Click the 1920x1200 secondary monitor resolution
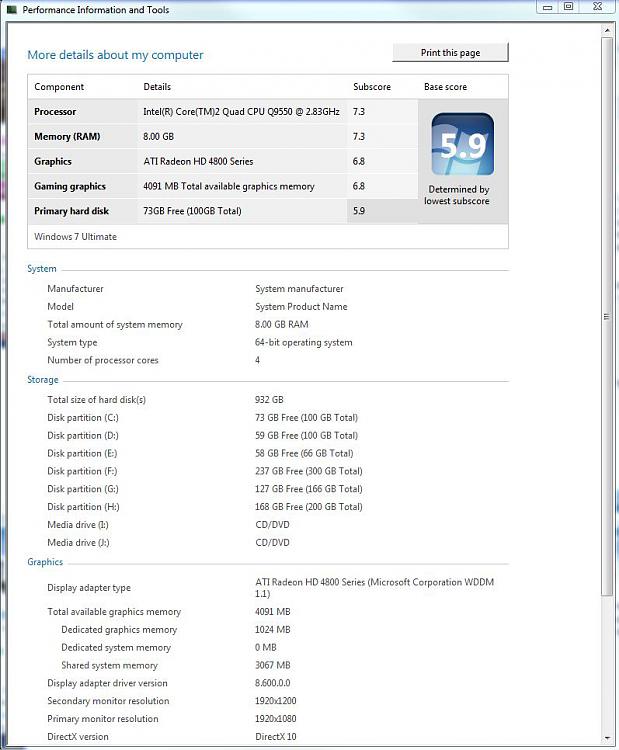The image size is (619, 750). [x=275, y=701]
